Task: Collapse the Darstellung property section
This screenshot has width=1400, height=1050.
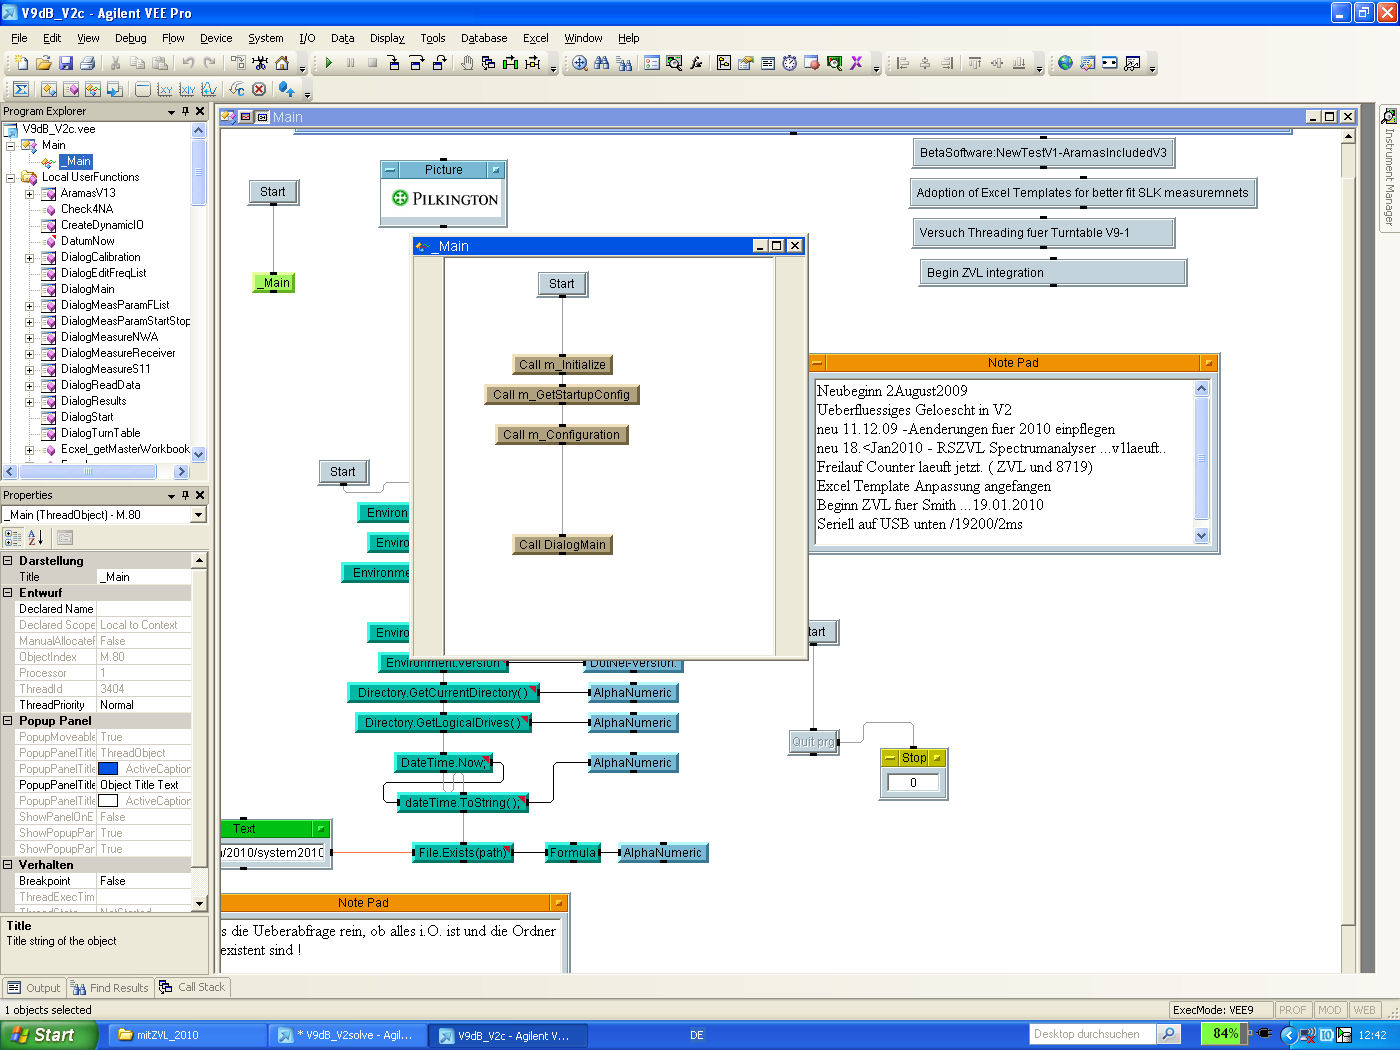Action: (8, 561)
